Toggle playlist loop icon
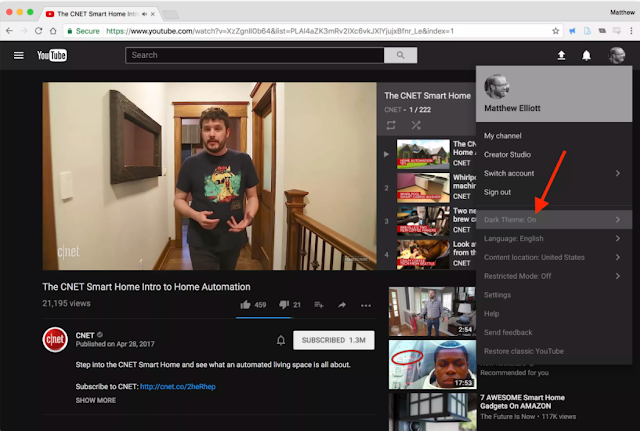Viewport: 640px width, 431px height. coord(391,125)
